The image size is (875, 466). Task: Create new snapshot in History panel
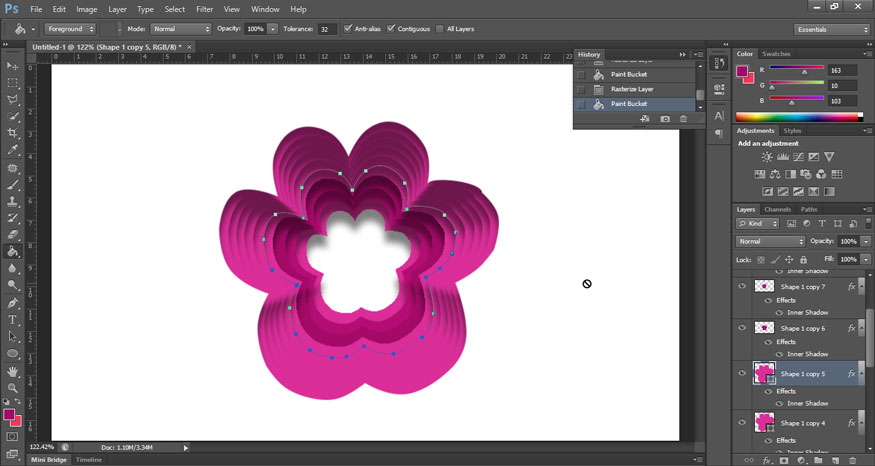click(665, 119)
